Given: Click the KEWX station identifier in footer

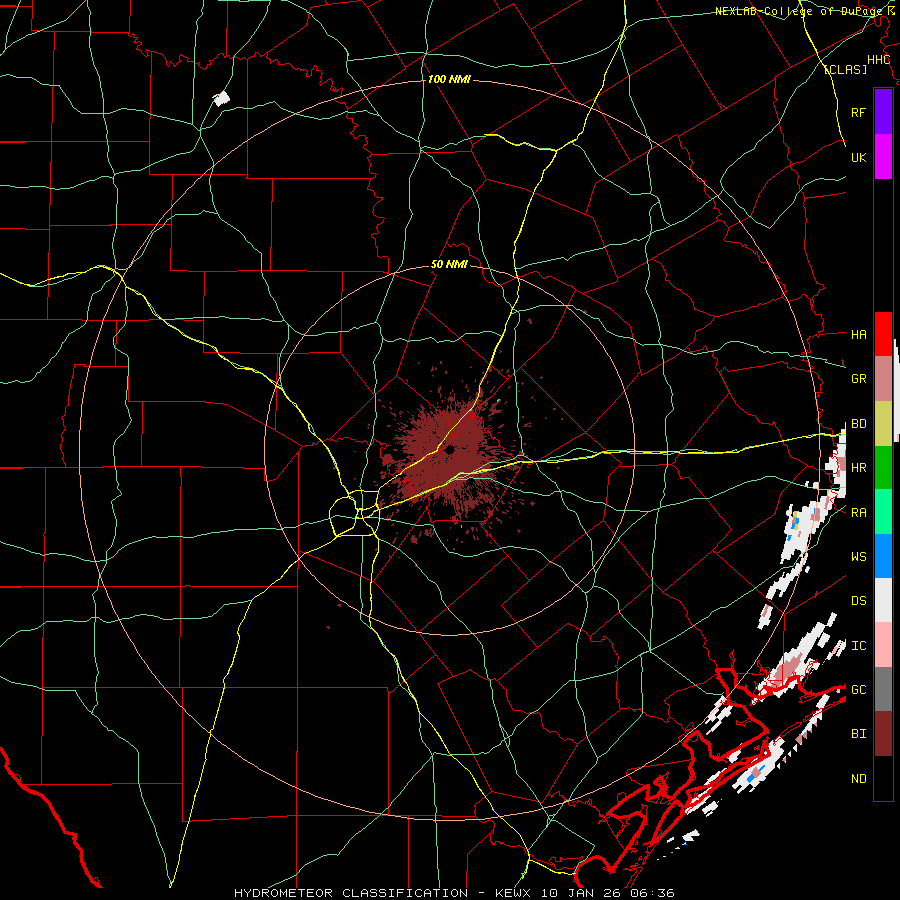Looking at the screenshot, I should point(515,893).
